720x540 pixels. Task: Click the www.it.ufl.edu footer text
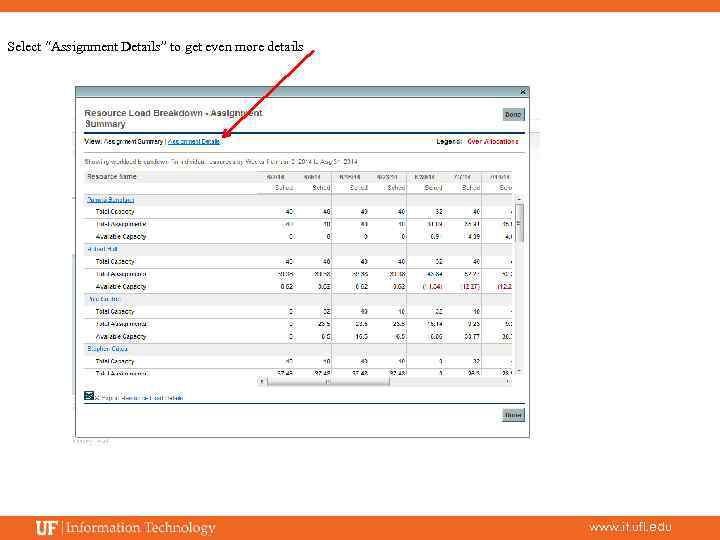click(x=630, y=527)
